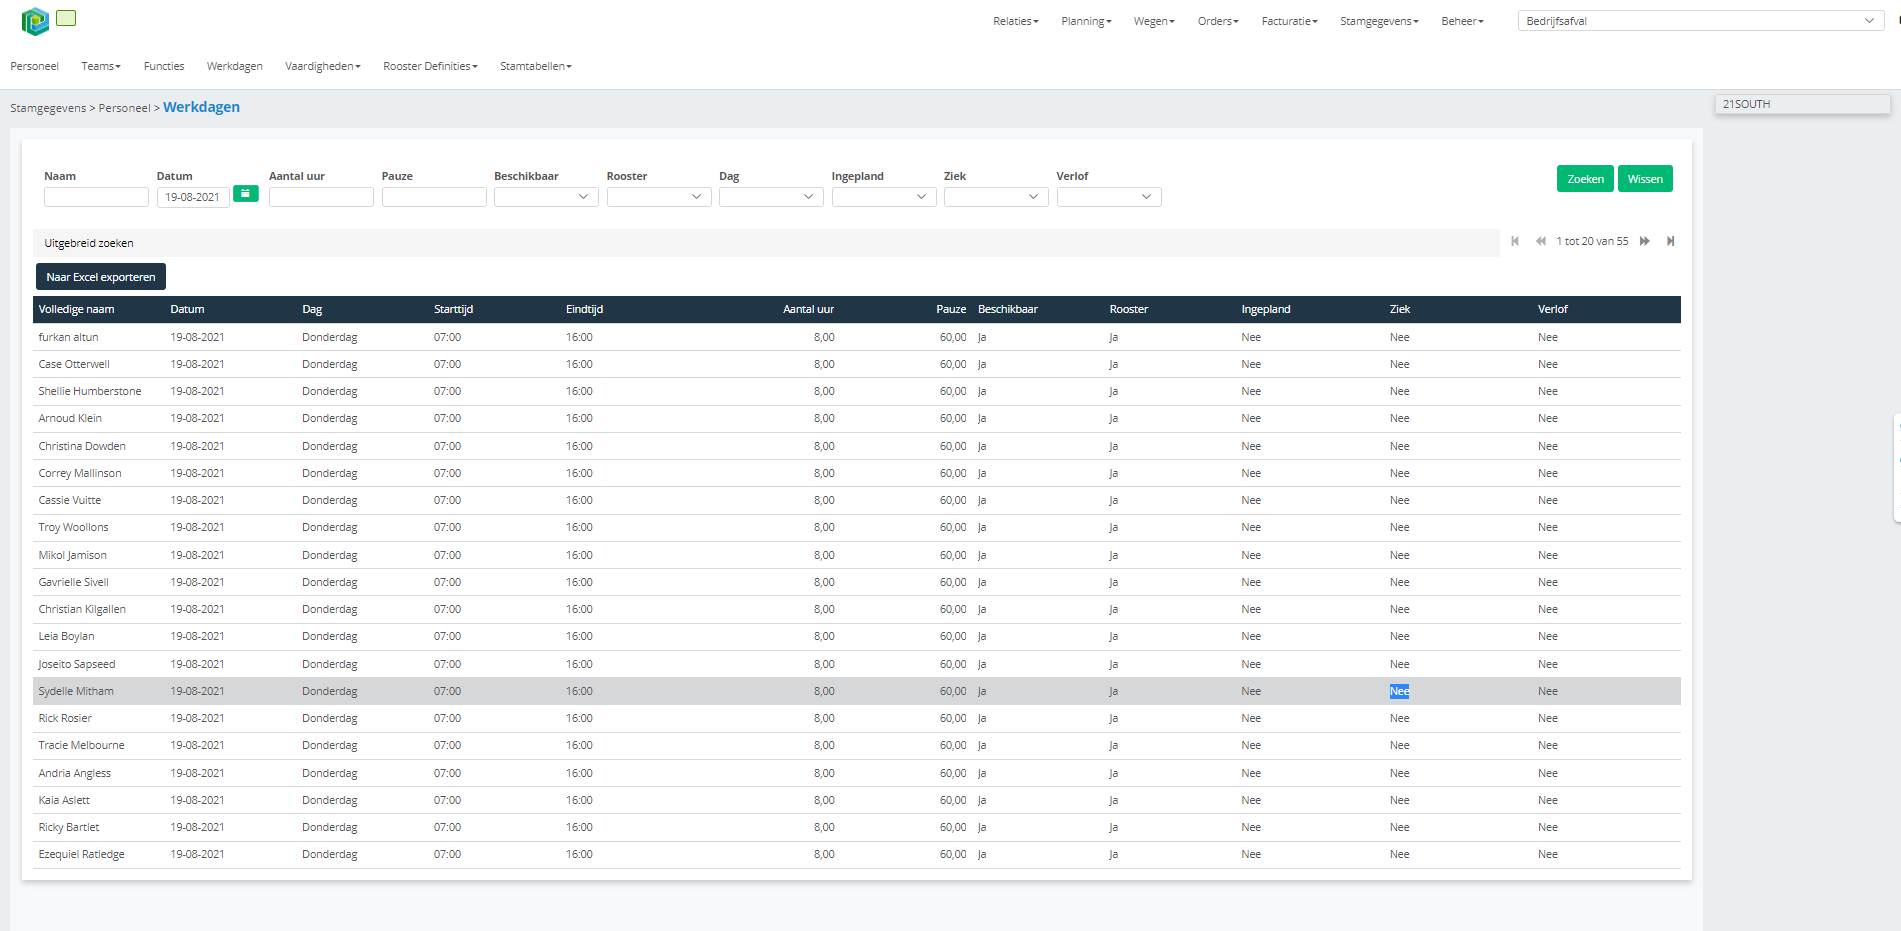Select the 'Case Otterwell' row name
Viewport: 1901px width, 931px height.
coord(74,364)
